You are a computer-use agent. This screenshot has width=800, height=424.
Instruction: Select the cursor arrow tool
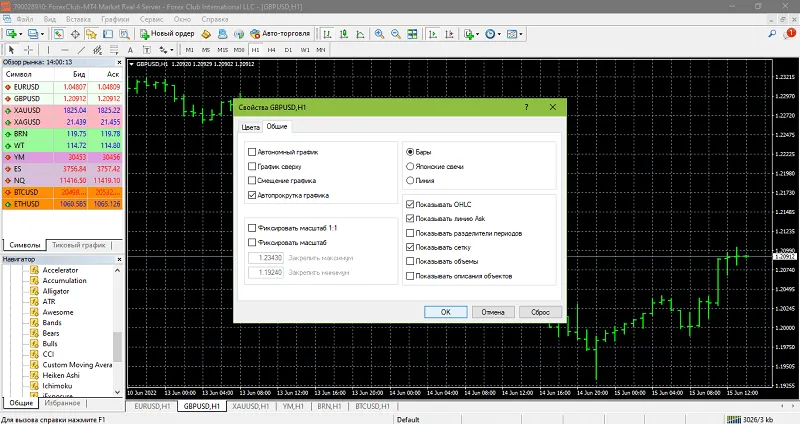[x=11, y=49]
